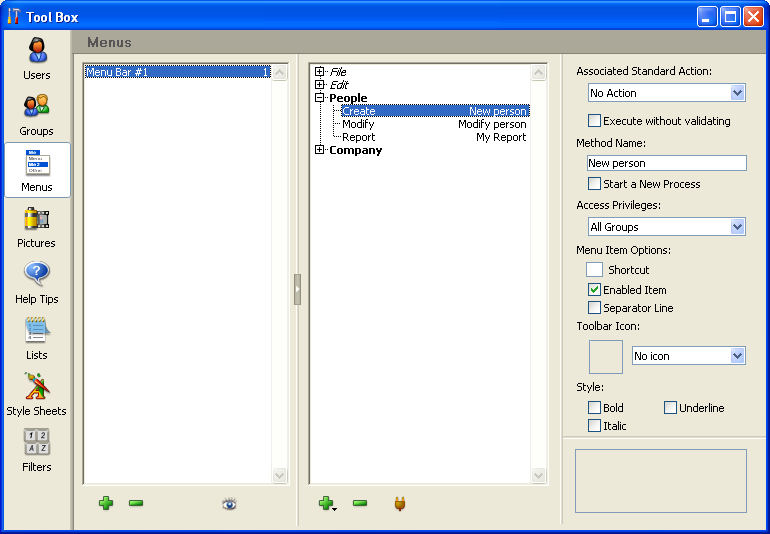The image size is (770, 534).
Task: Open the Filters section
Action: point(37,450)
